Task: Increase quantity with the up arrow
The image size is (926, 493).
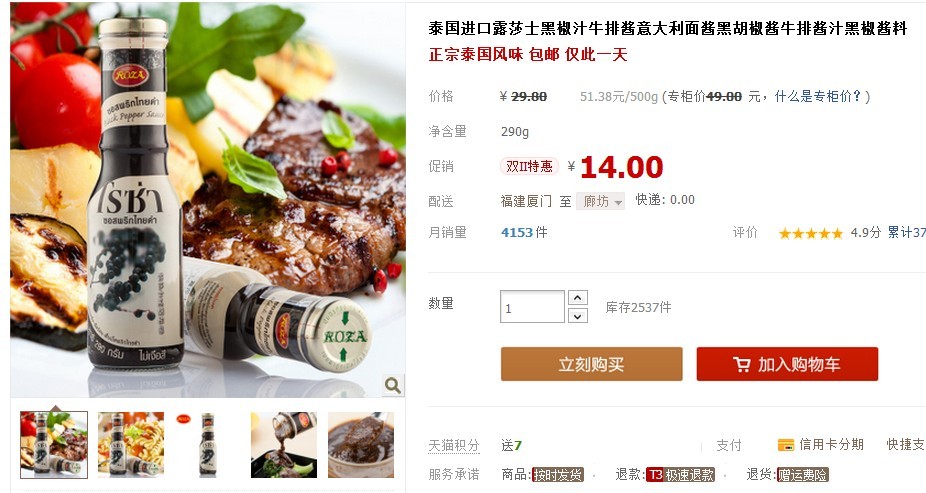Action: [578, 298]
